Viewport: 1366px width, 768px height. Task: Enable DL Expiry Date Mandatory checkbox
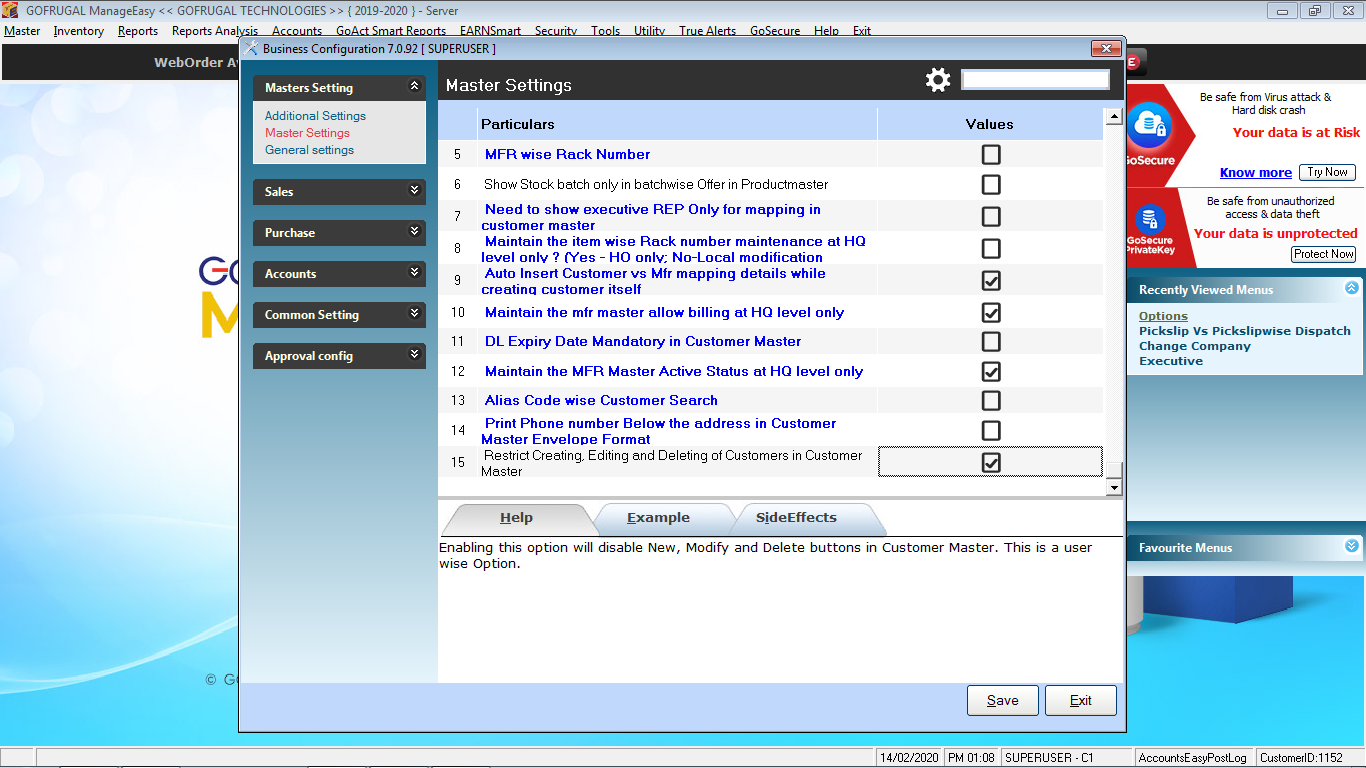tap(991, 342)
